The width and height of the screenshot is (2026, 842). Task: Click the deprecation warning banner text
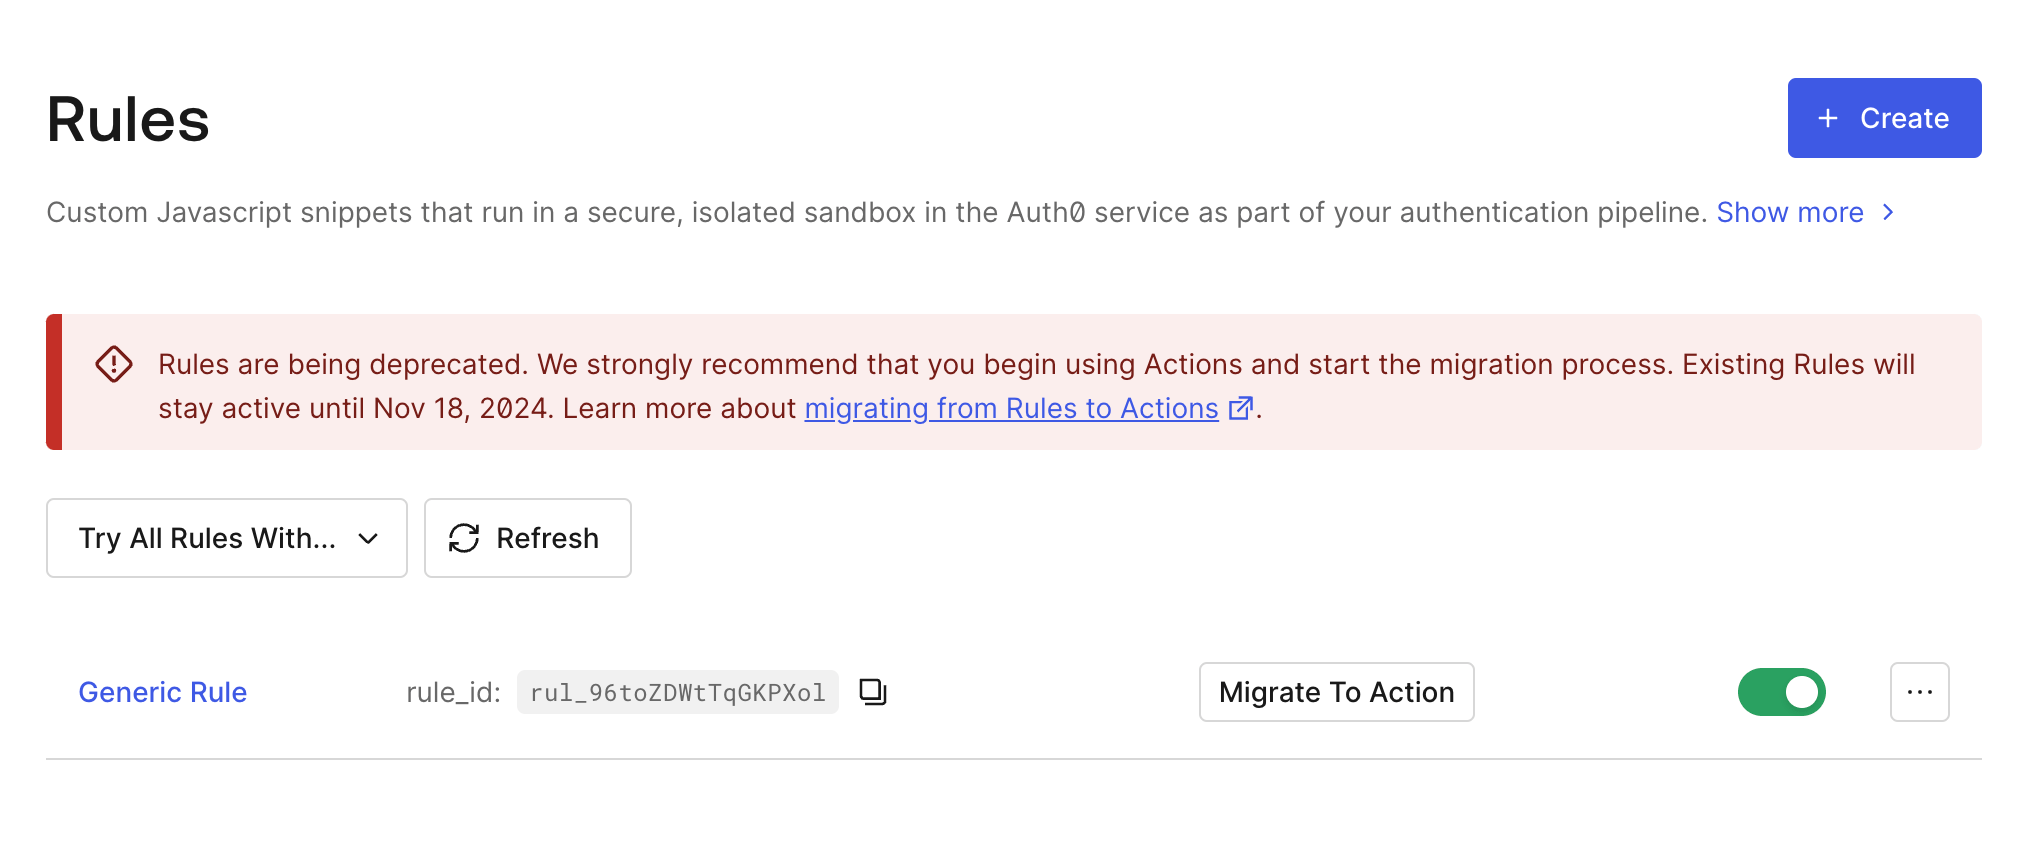[x=1036, y=386]
